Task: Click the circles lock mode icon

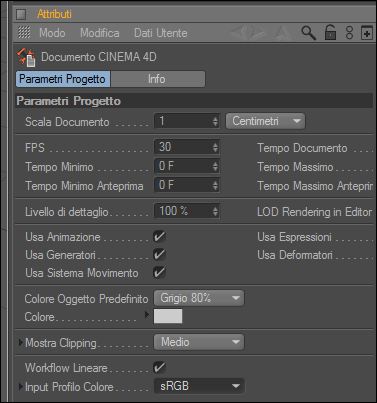Action: click(x=349, y=33)
